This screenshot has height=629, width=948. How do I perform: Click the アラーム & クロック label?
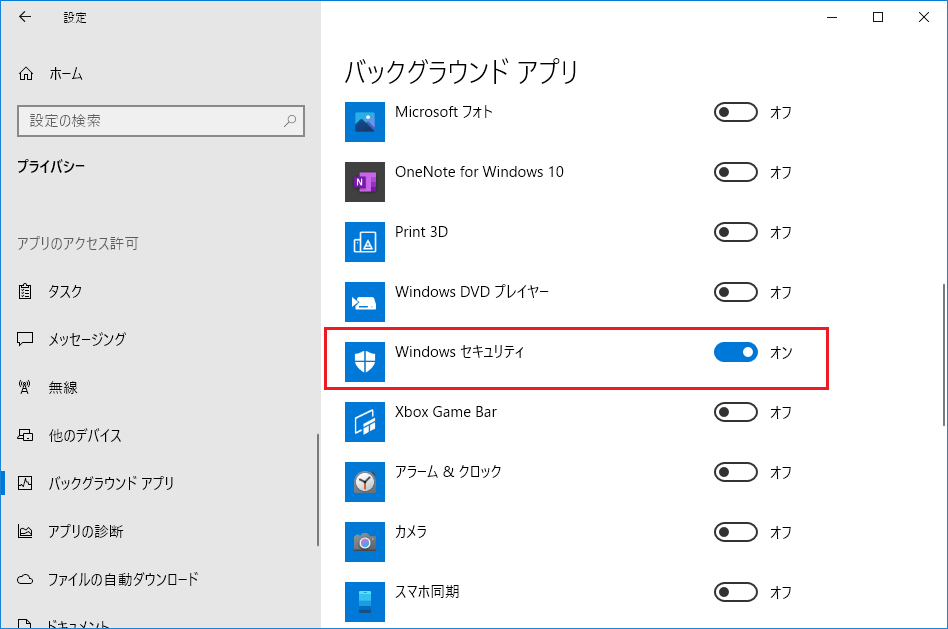click(448, 471)
